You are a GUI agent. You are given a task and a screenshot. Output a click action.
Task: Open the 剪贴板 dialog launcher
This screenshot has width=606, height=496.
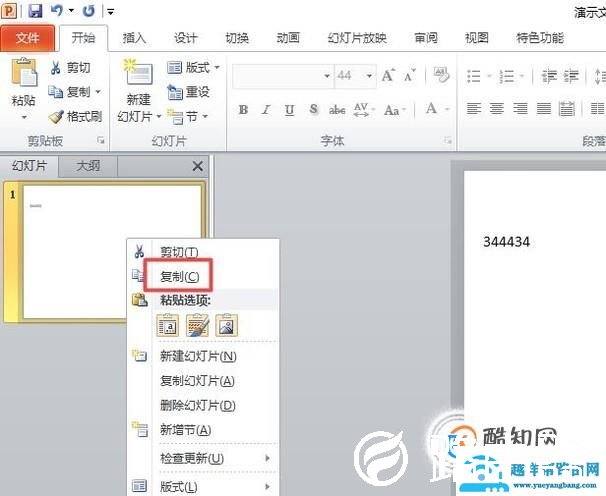[x=101, y=141]
